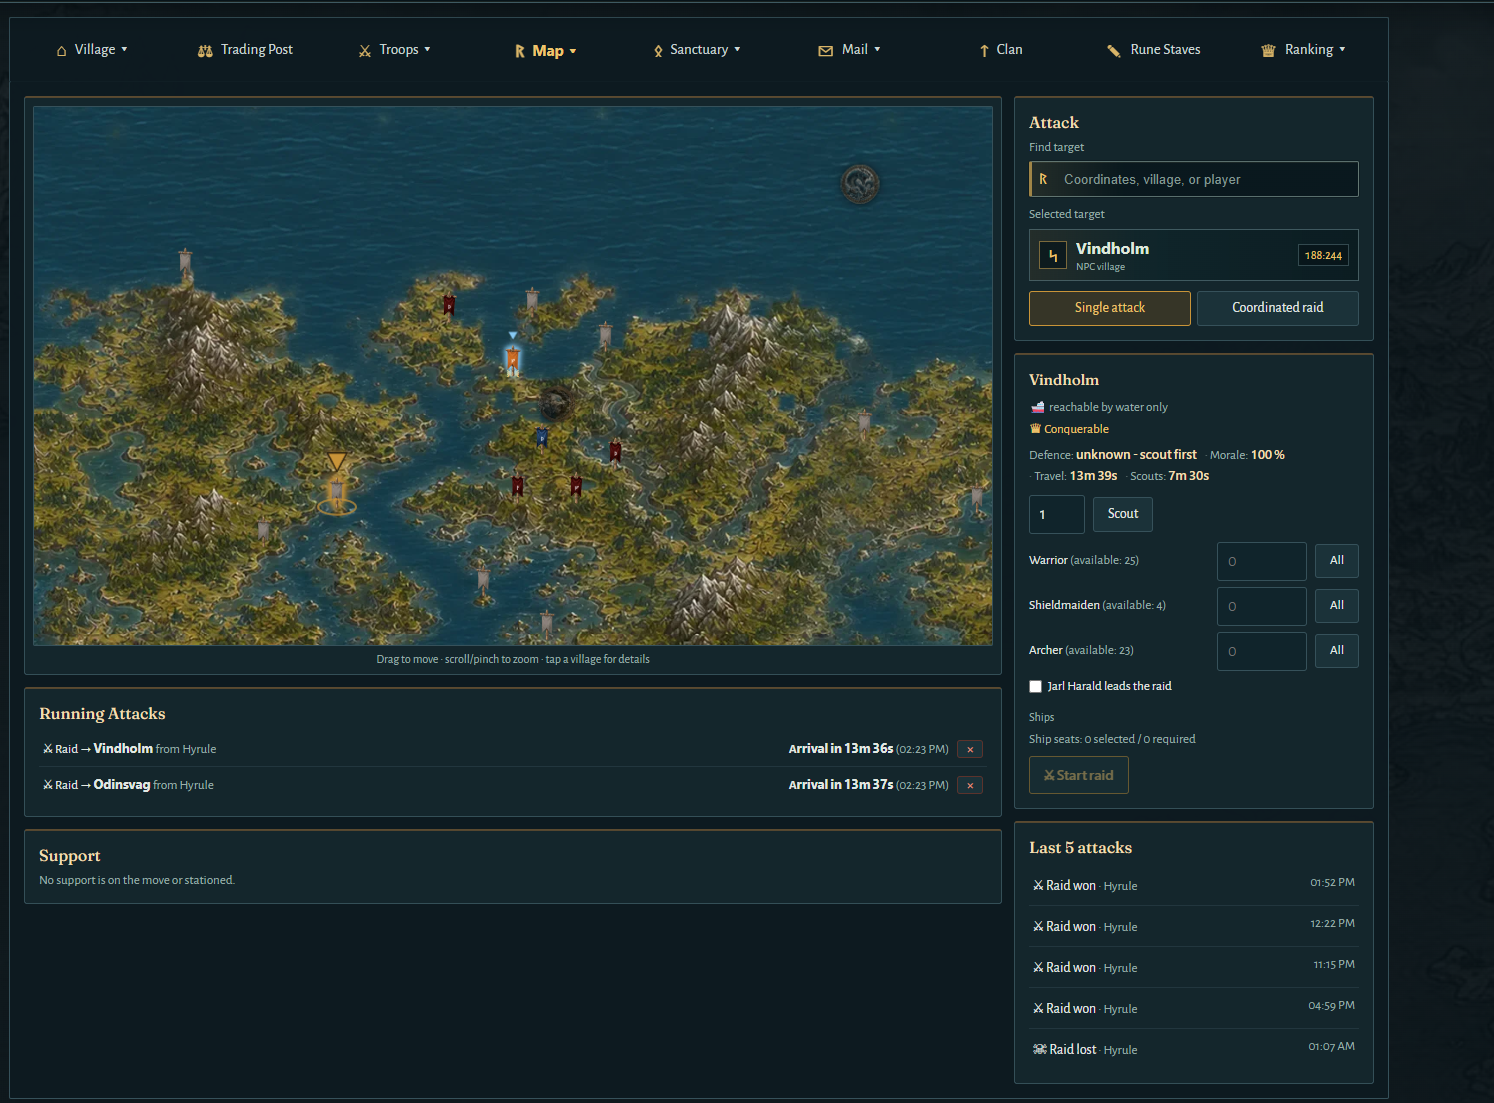Open the Raid won report from 04:59 PM
Image resolution: width=1494 pixels, height=1103 pixels.
(x=1194, y=1008)
